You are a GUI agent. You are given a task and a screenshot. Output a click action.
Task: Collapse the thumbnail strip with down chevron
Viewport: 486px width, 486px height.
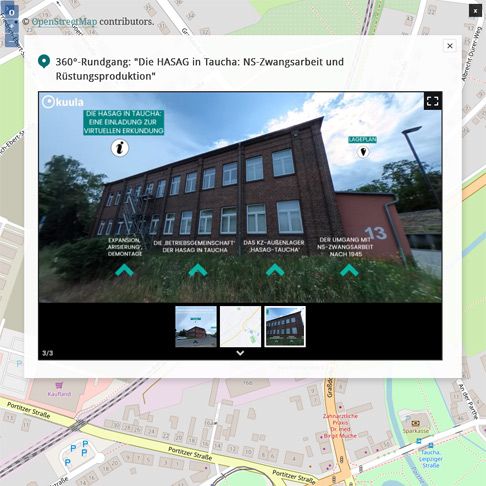[240, 353]
